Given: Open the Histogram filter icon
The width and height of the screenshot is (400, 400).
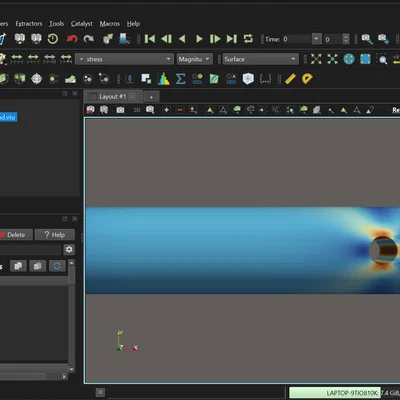Looking at the screenshot, I should coord(164,79).
